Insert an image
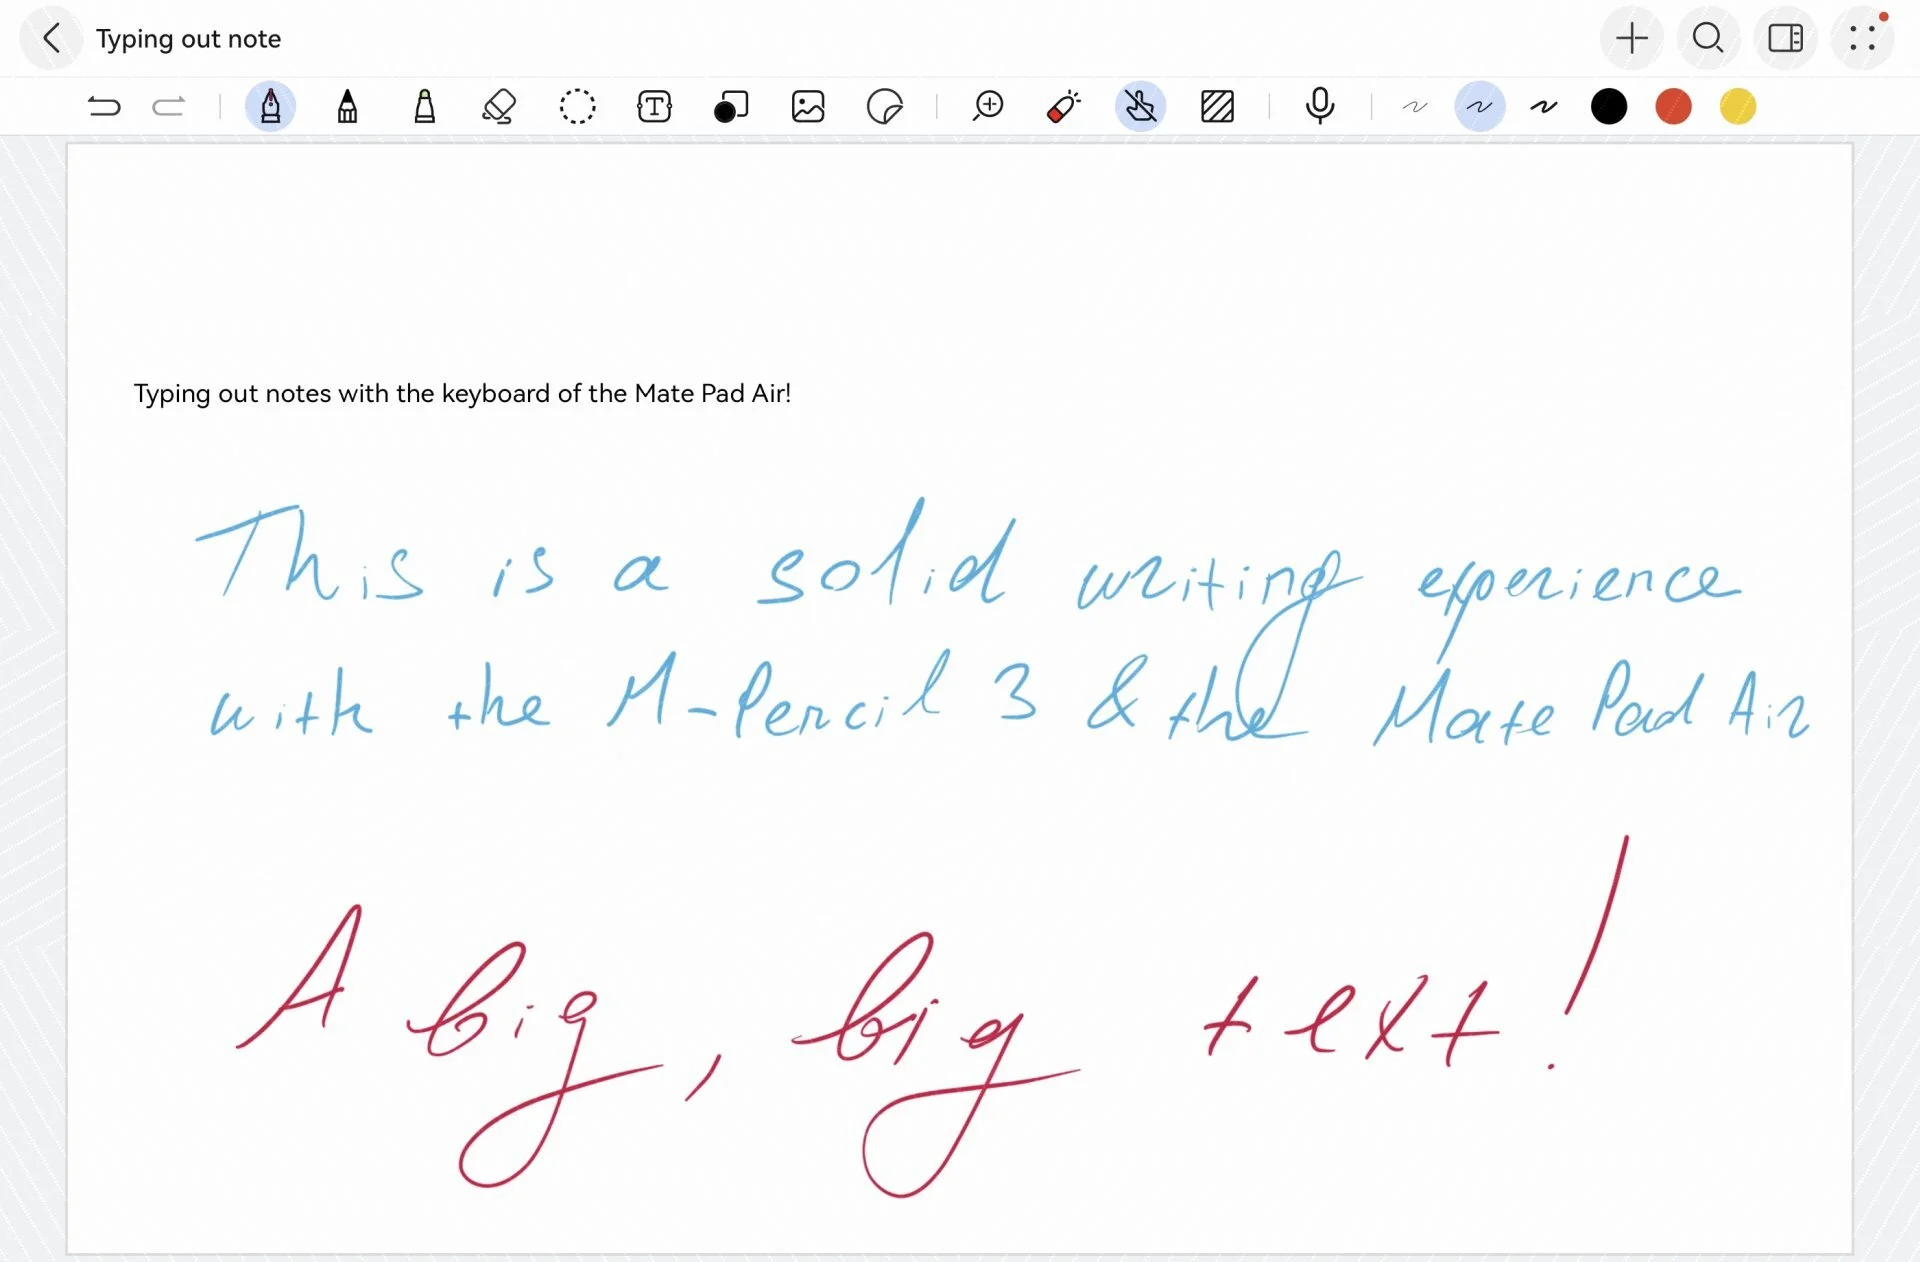The height and width of the screenshot is (1262, 1920). point(808,106)
